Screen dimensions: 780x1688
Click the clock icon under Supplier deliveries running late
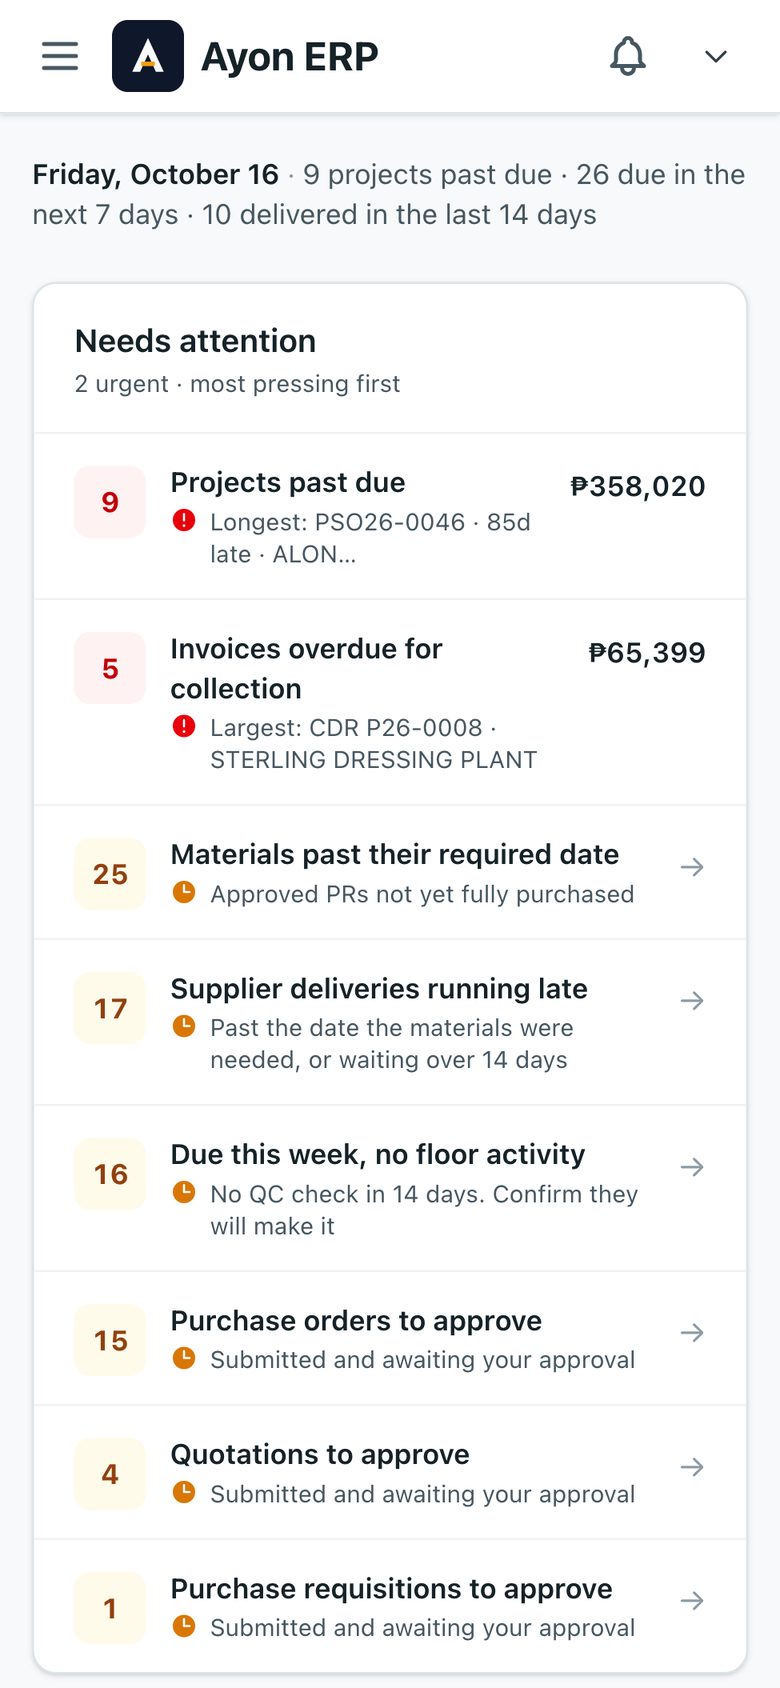tap(184, 1026)
